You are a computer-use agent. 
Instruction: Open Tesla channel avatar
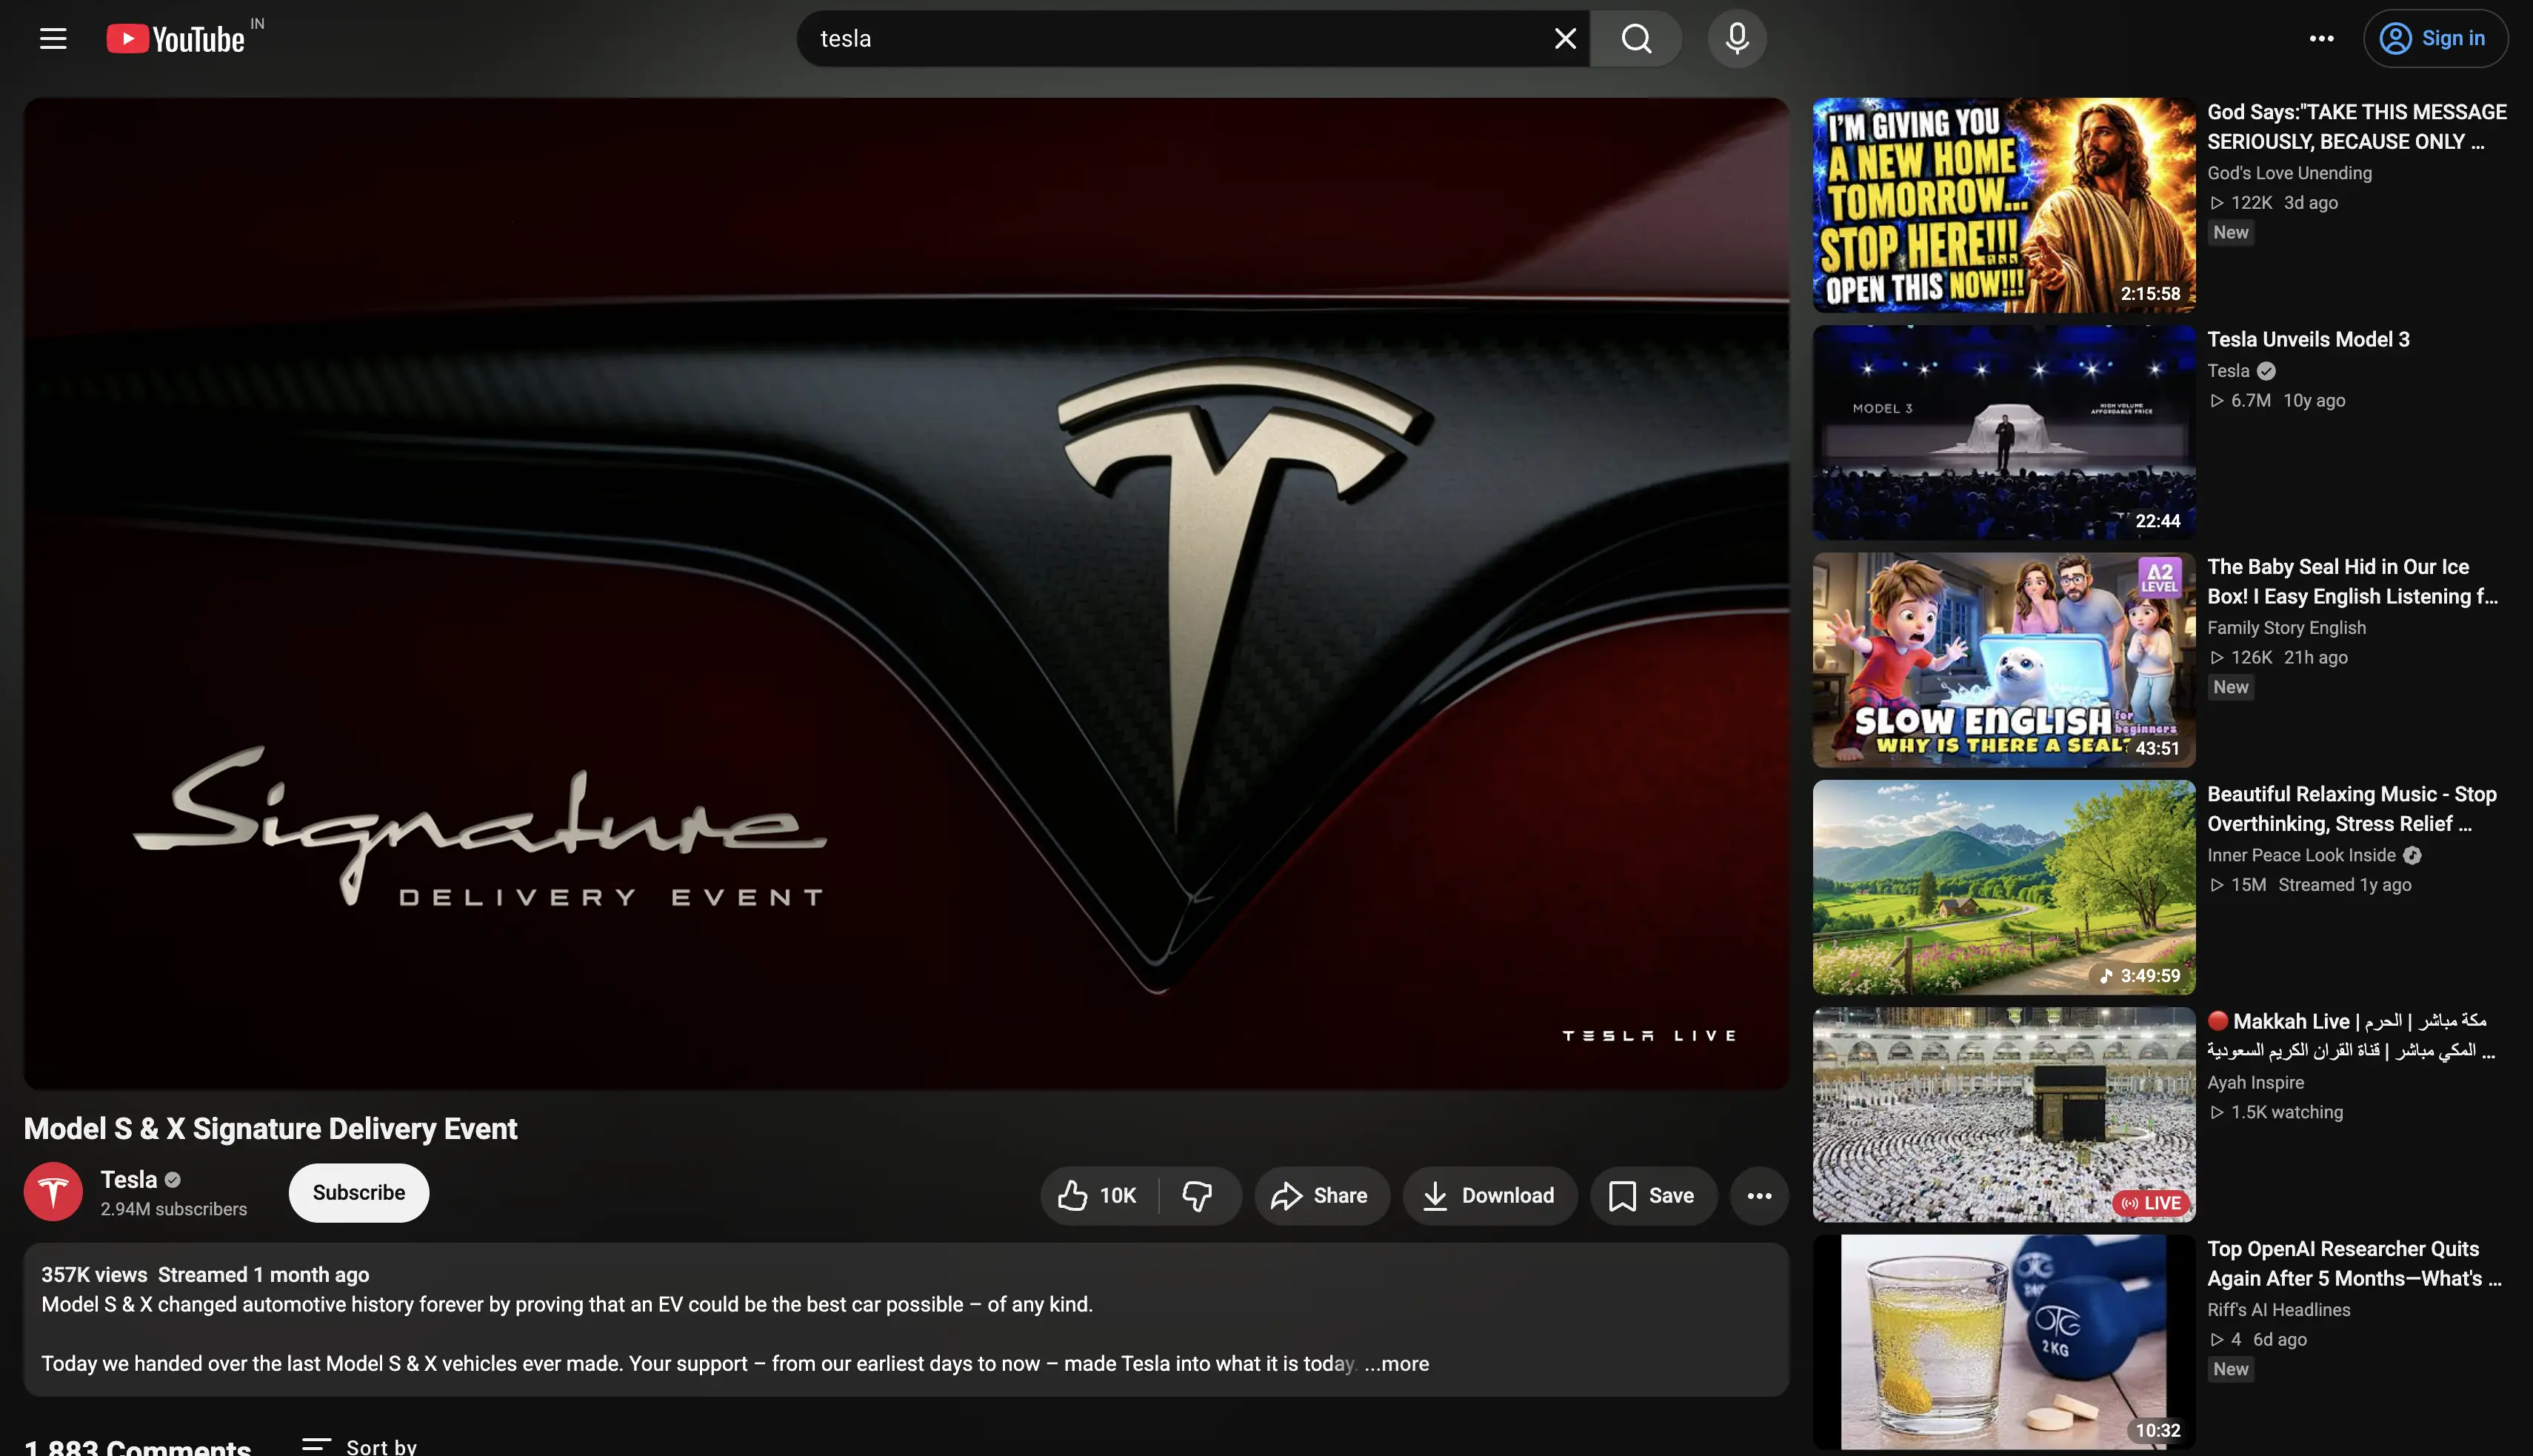(53, 1192)
